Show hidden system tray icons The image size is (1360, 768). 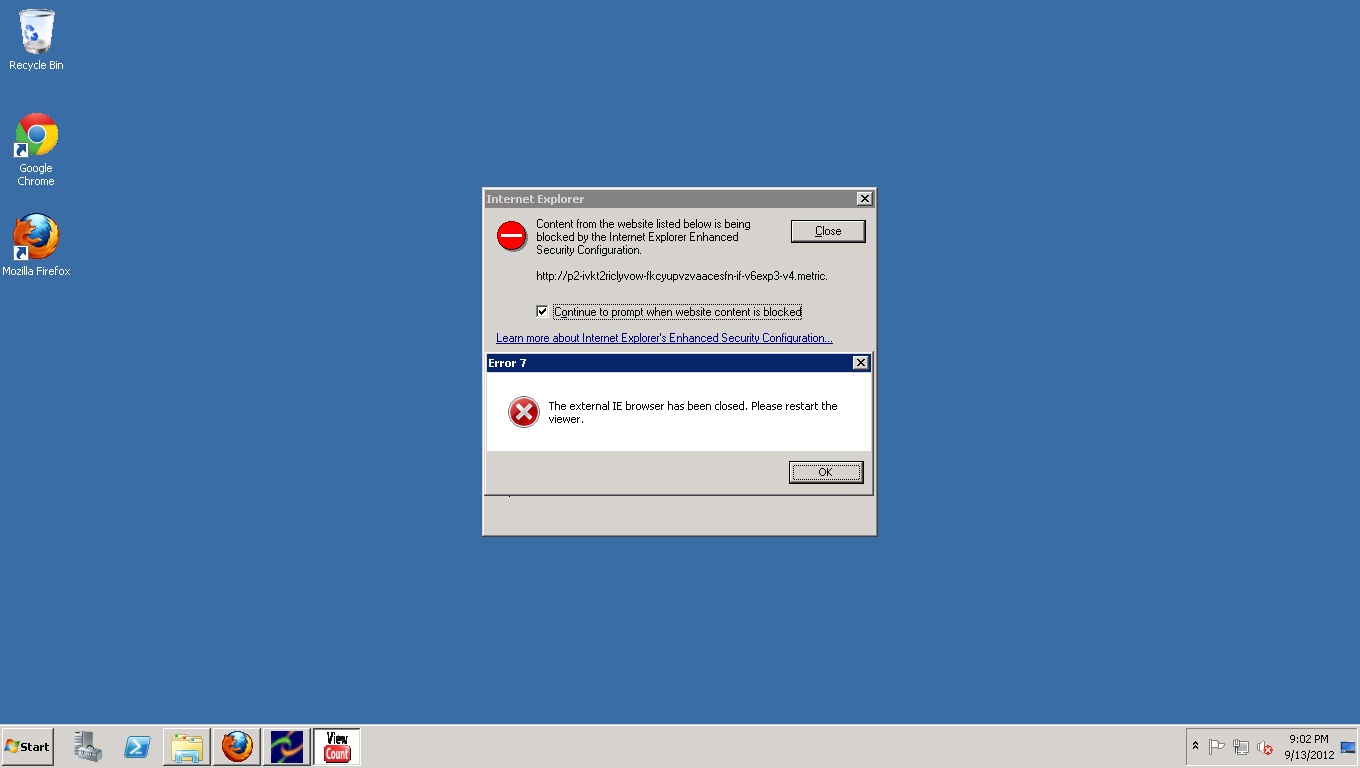tap(1195, 746)
